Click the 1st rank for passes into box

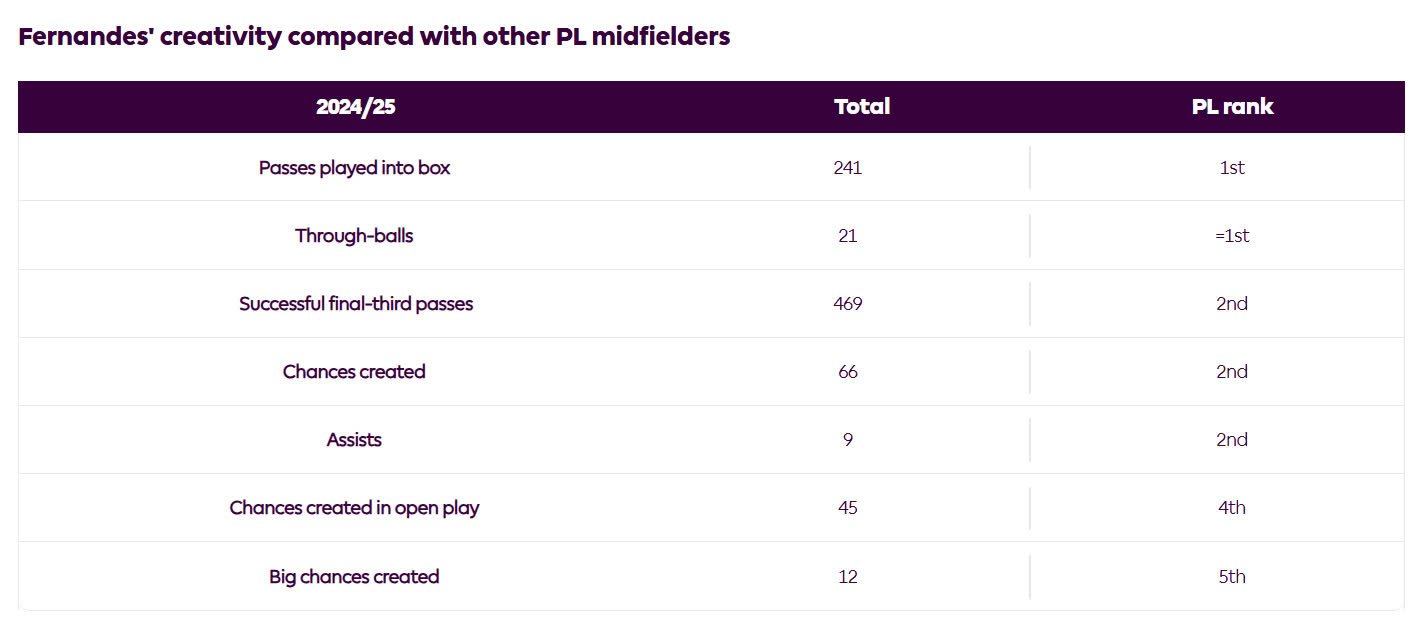coord(1232,168)
